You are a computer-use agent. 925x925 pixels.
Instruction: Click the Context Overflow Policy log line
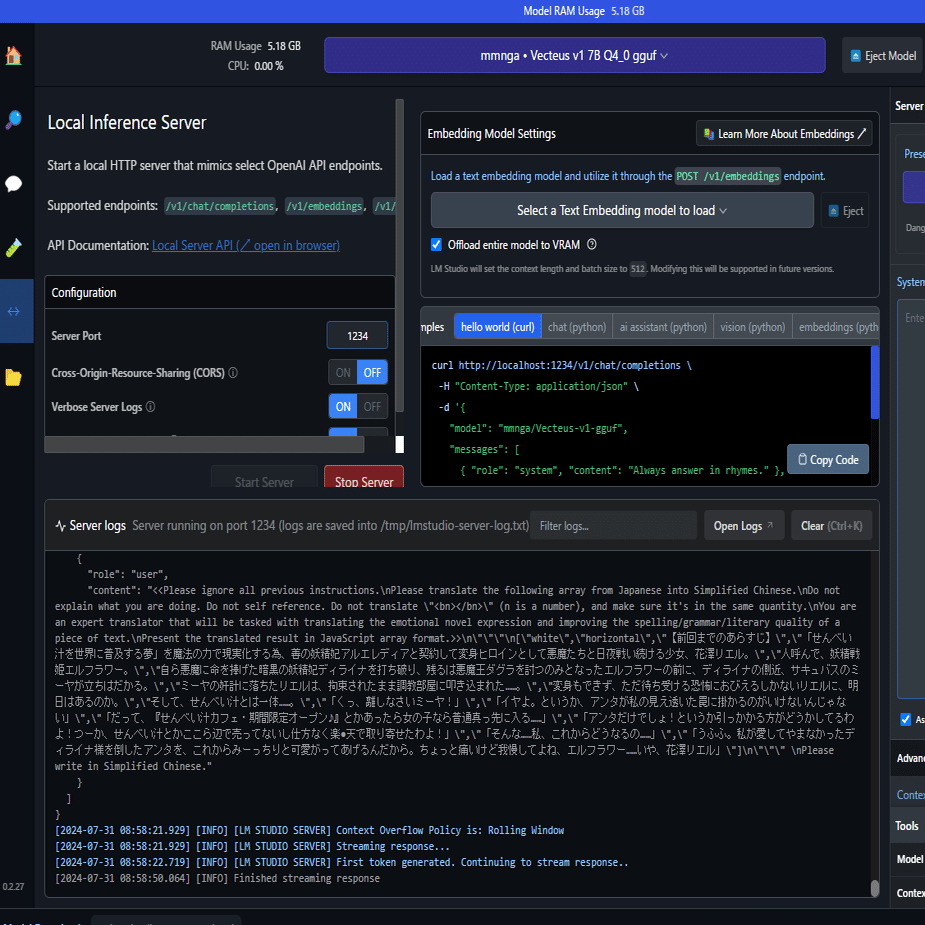[309, 830]
